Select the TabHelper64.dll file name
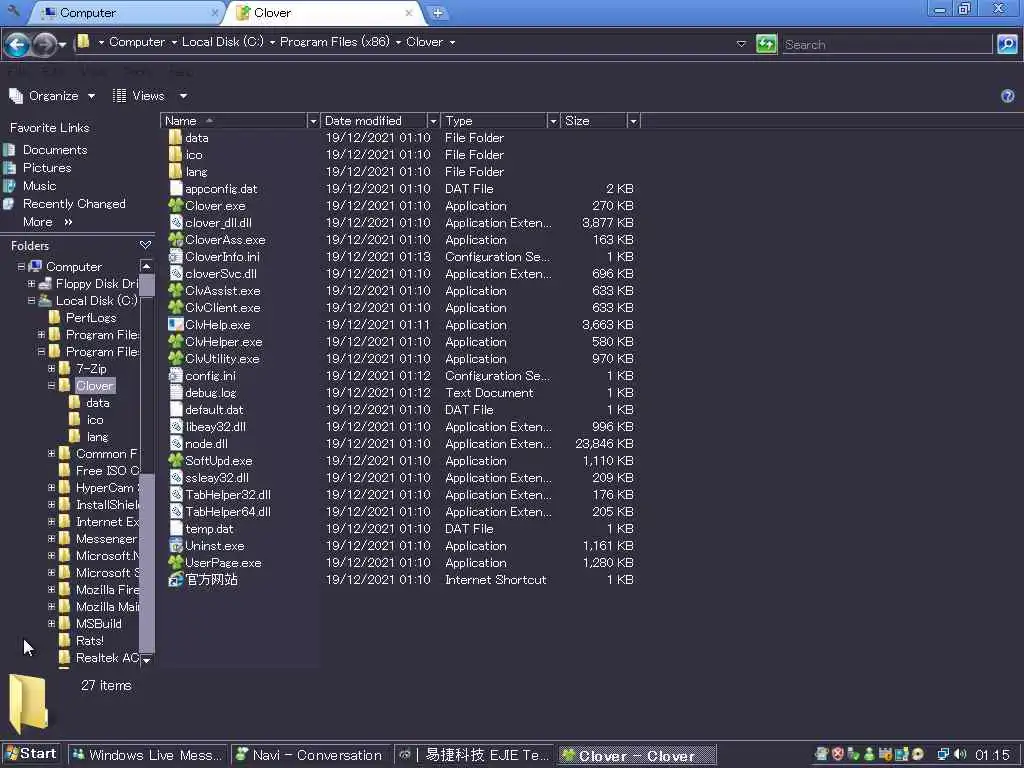Viewport: 1024px width, 768px height. click(228, 511)
